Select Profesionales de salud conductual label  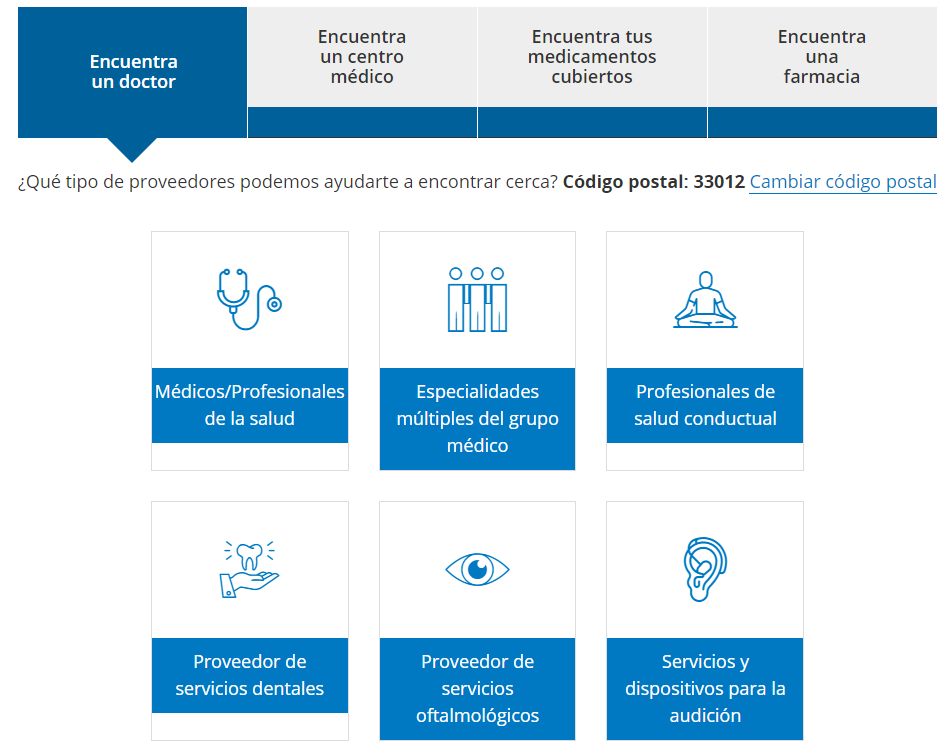tap(705, 405)
